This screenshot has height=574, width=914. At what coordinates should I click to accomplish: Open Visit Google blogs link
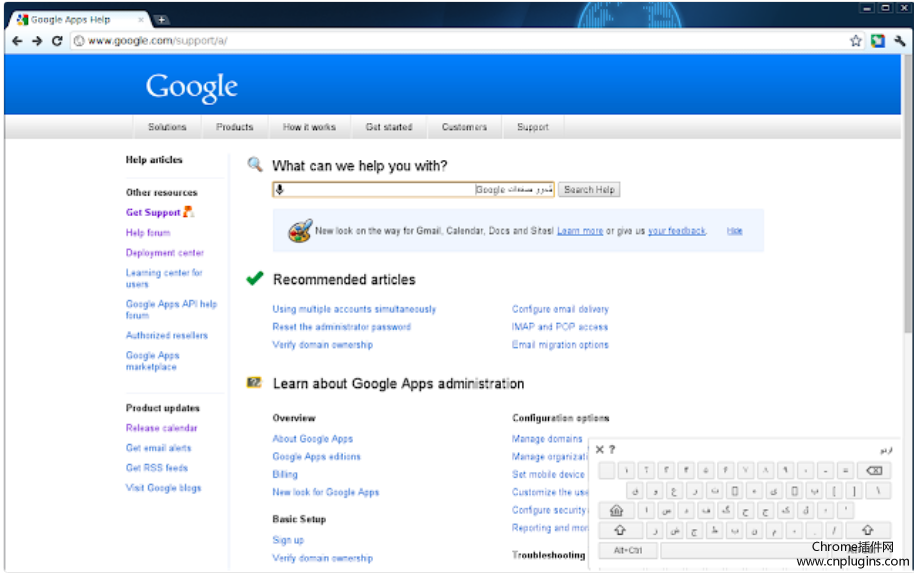pyautogui.click(x=163, y=488)
